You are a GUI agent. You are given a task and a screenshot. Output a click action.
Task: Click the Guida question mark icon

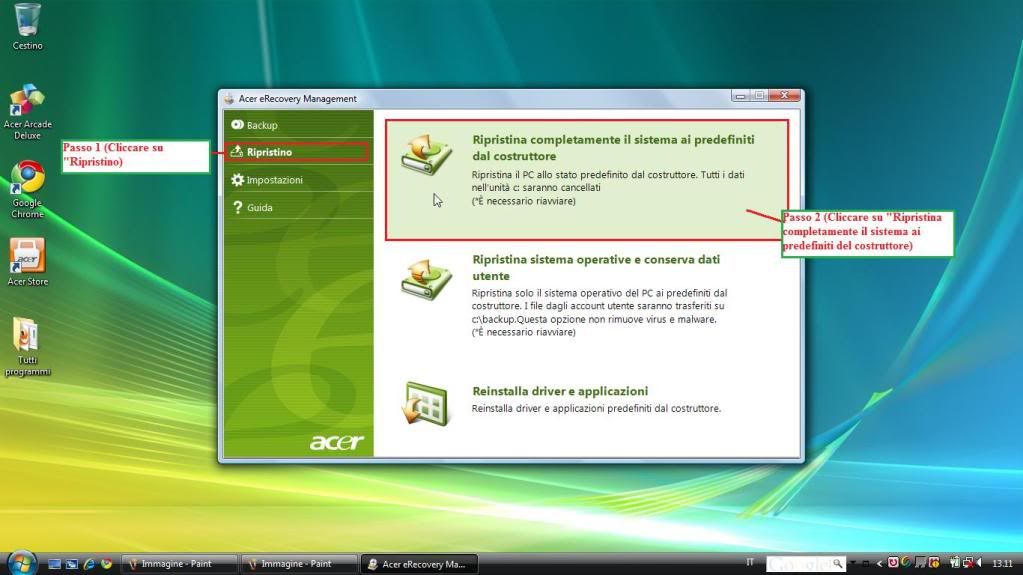237,208
